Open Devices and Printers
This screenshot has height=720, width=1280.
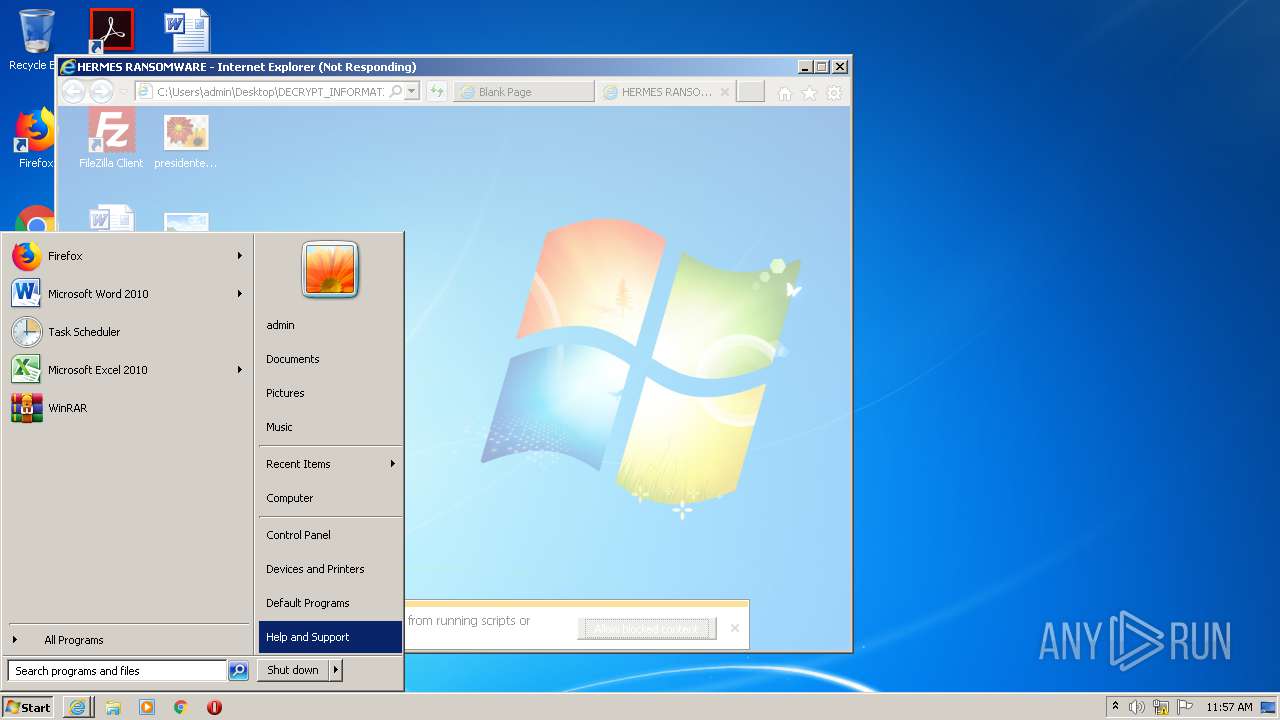click(330, 569)
